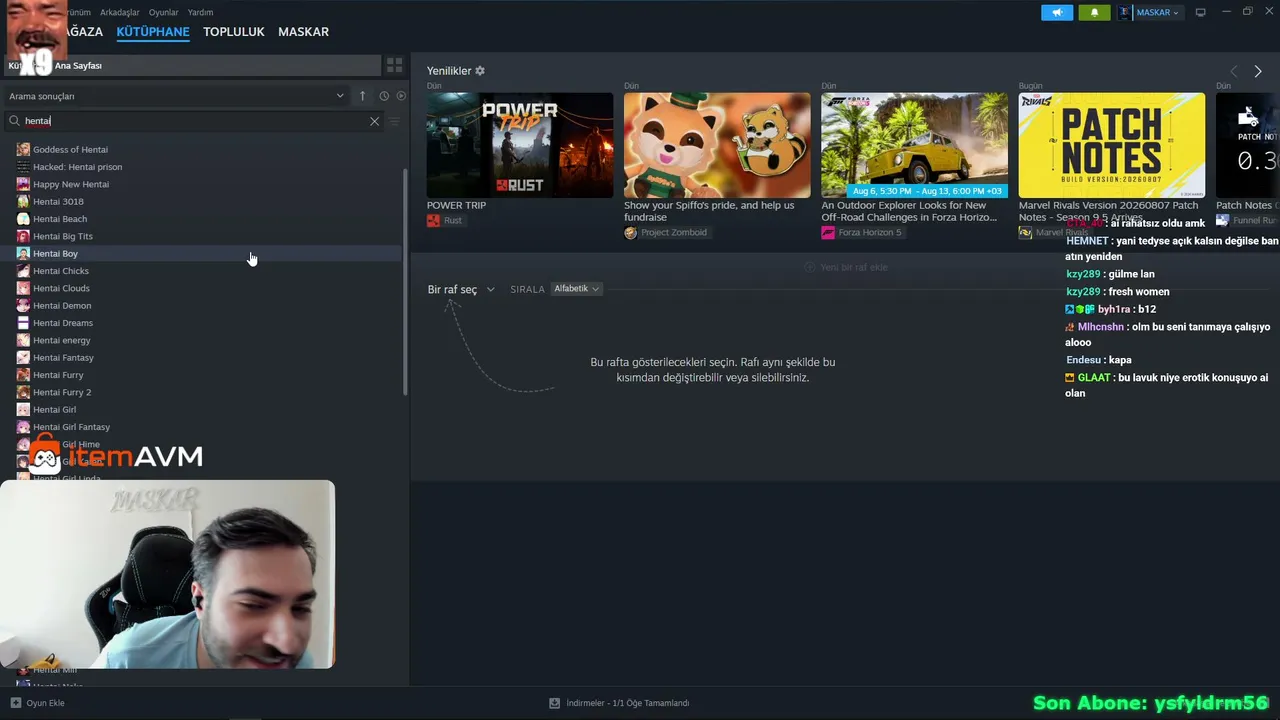
Task: Open the Marvel Rivals Patch Notes thumbnail
Action: tap(1112, 145)
